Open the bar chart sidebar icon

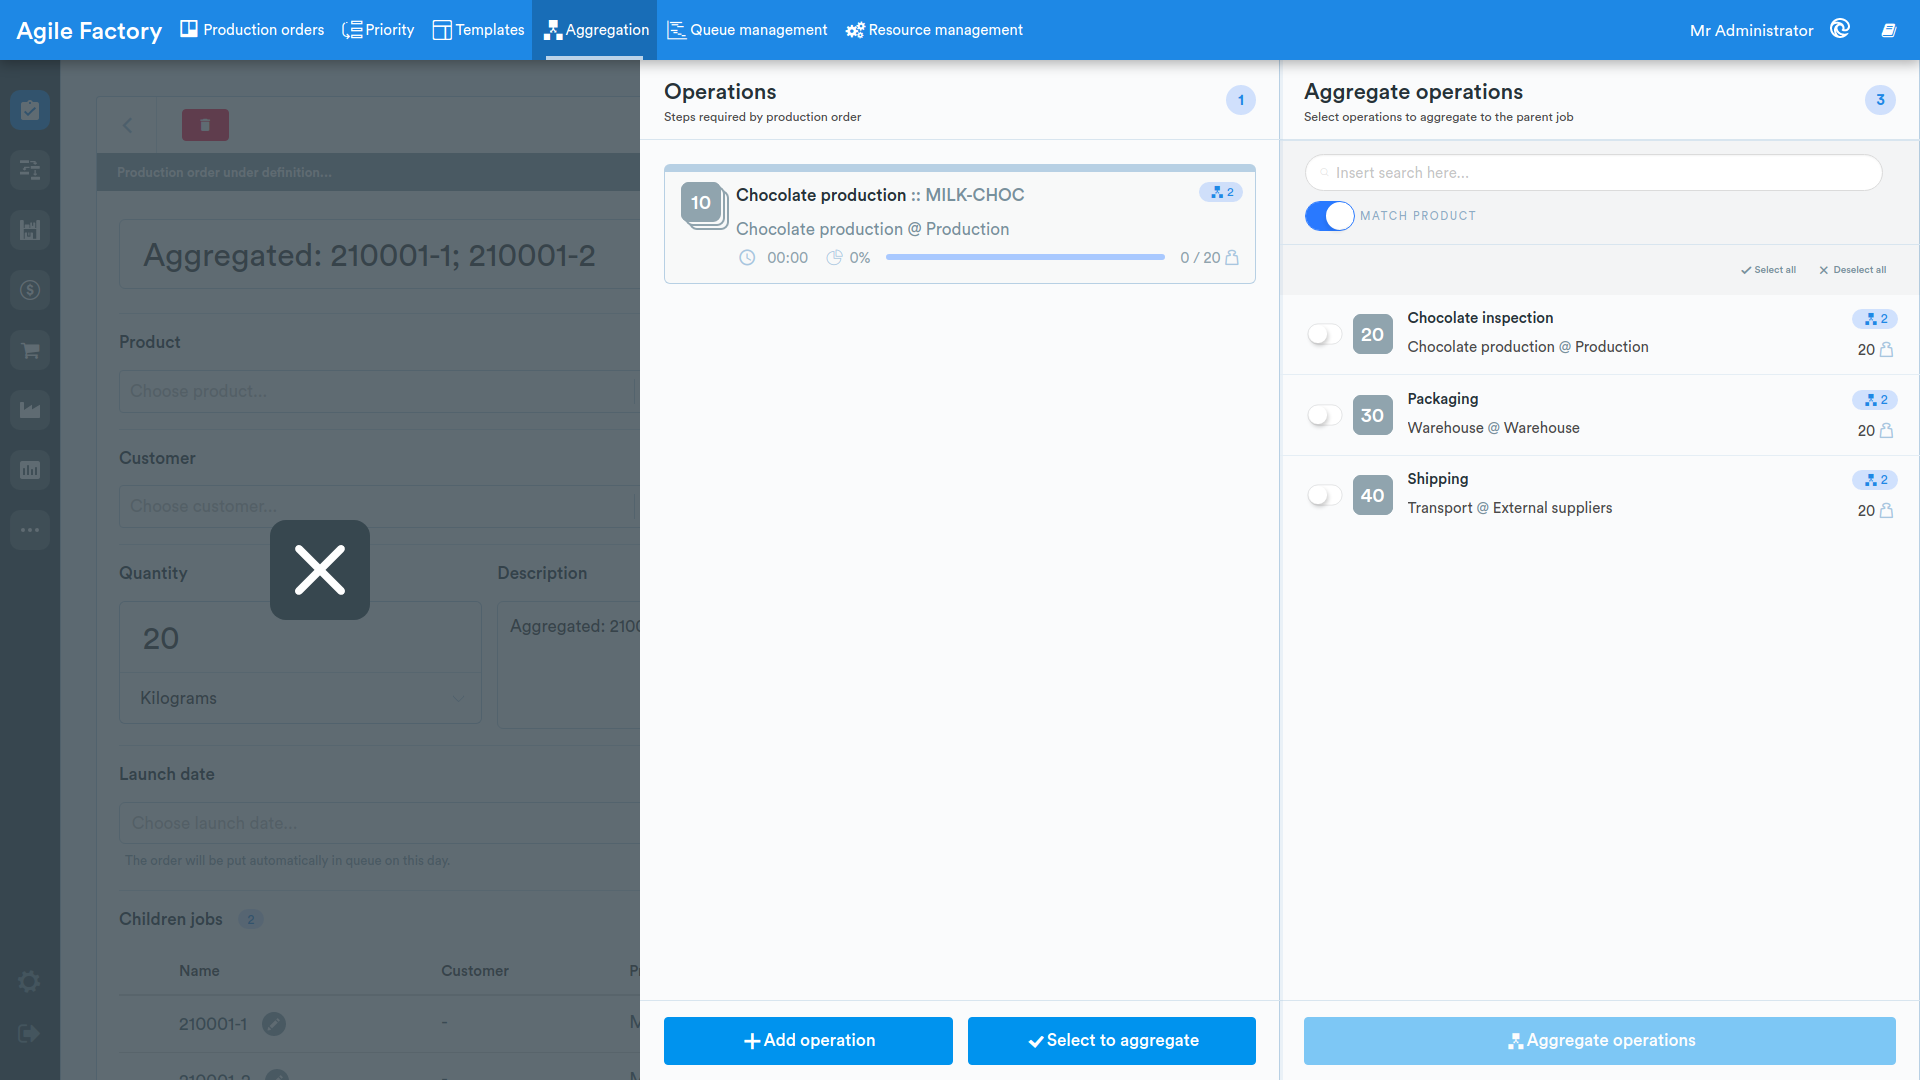(x=30, y=470)
